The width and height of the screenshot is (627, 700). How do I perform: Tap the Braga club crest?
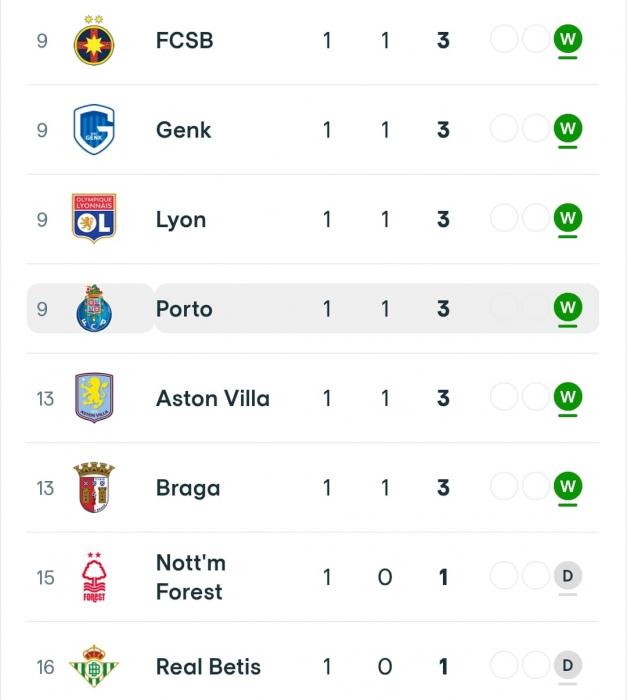[x=94, y=487]
